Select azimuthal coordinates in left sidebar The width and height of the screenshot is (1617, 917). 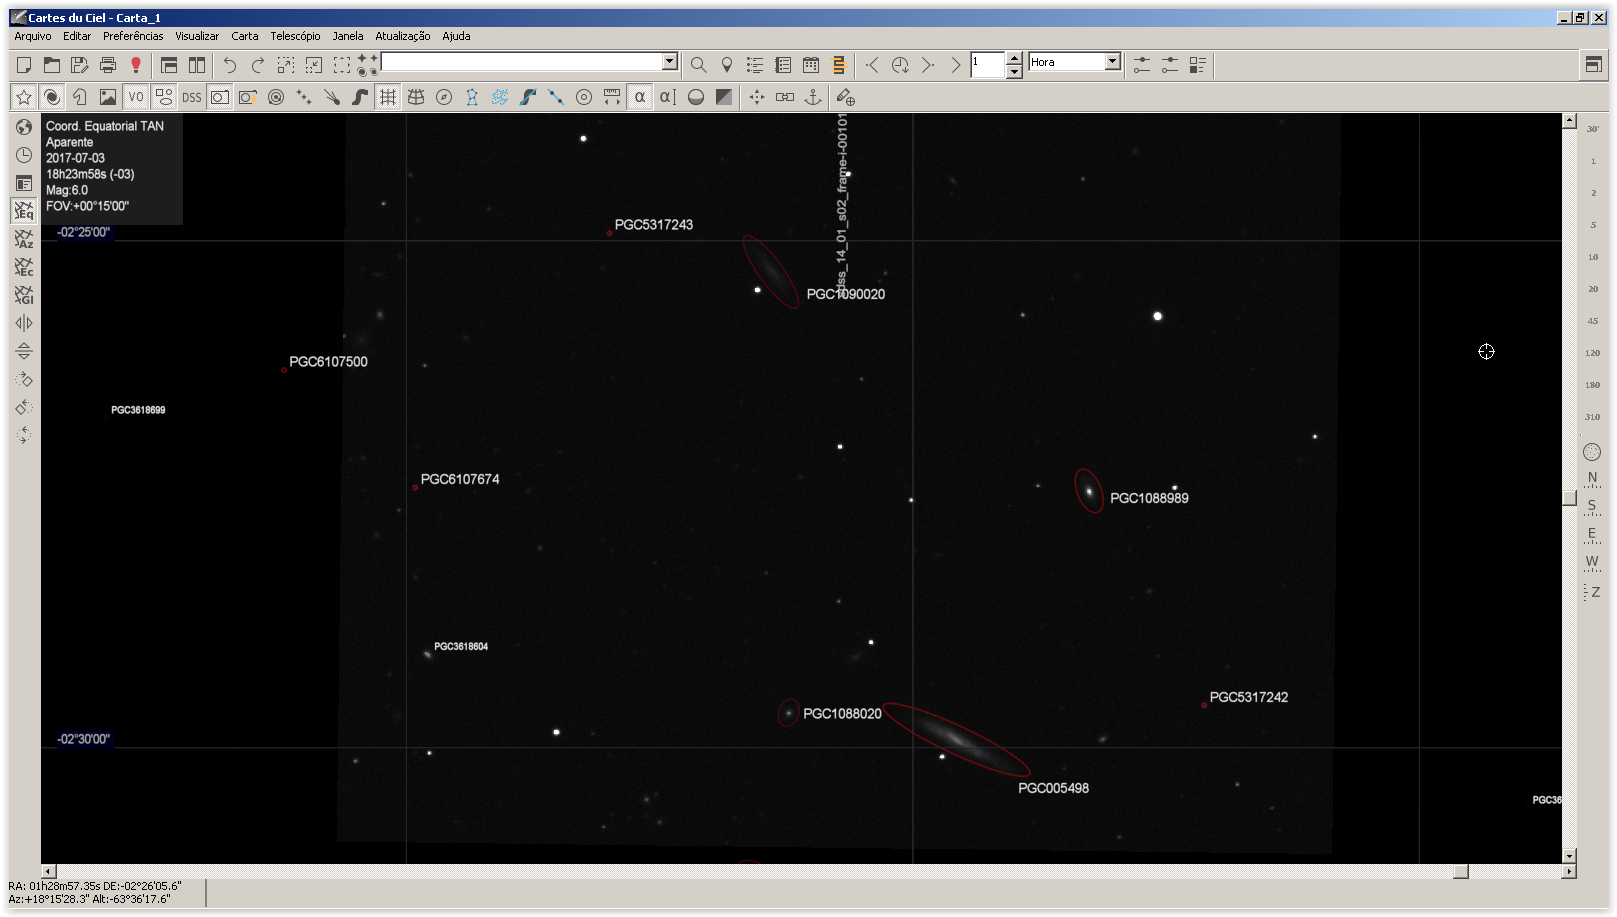point(24,239)
